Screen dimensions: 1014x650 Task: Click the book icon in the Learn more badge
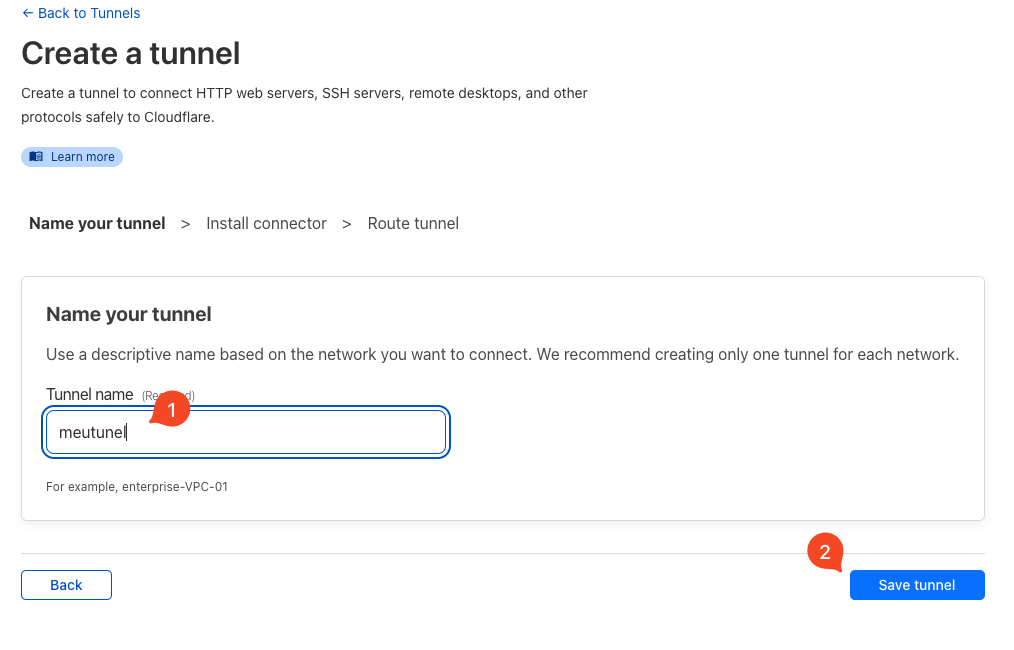tap(37, 157)
